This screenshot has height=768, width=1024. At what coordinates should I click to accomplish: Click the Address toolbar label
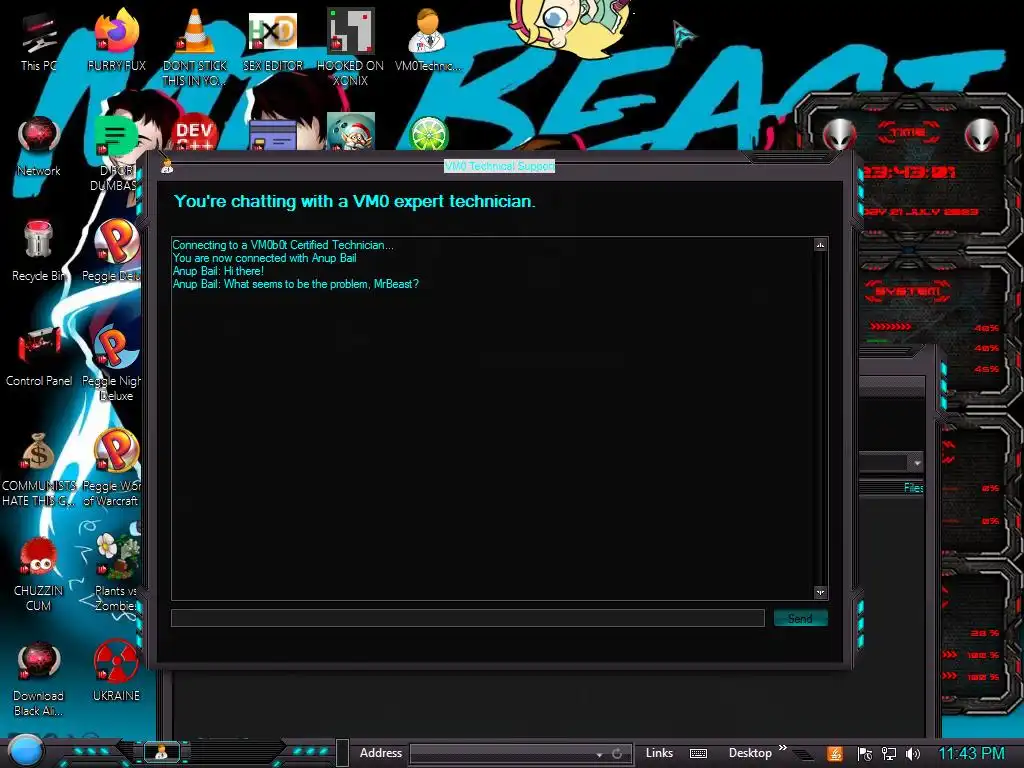381,753
